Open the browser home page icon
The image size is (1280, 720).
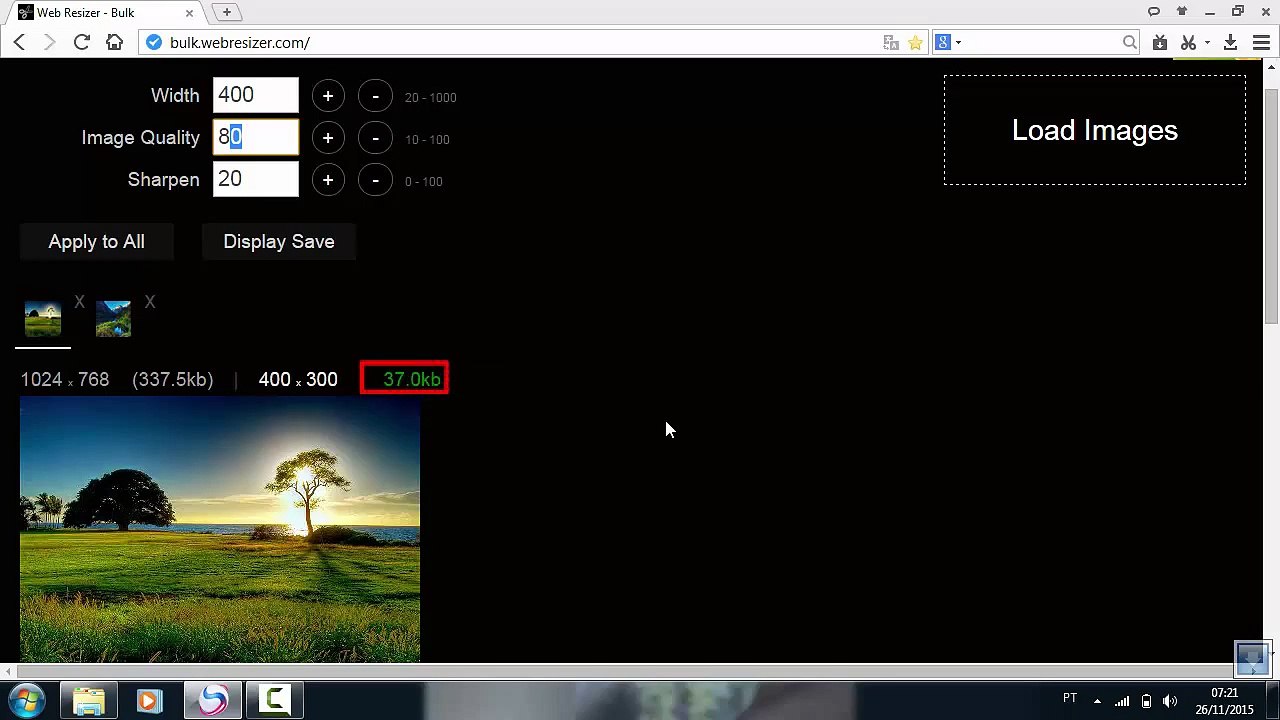coord(114,42)
